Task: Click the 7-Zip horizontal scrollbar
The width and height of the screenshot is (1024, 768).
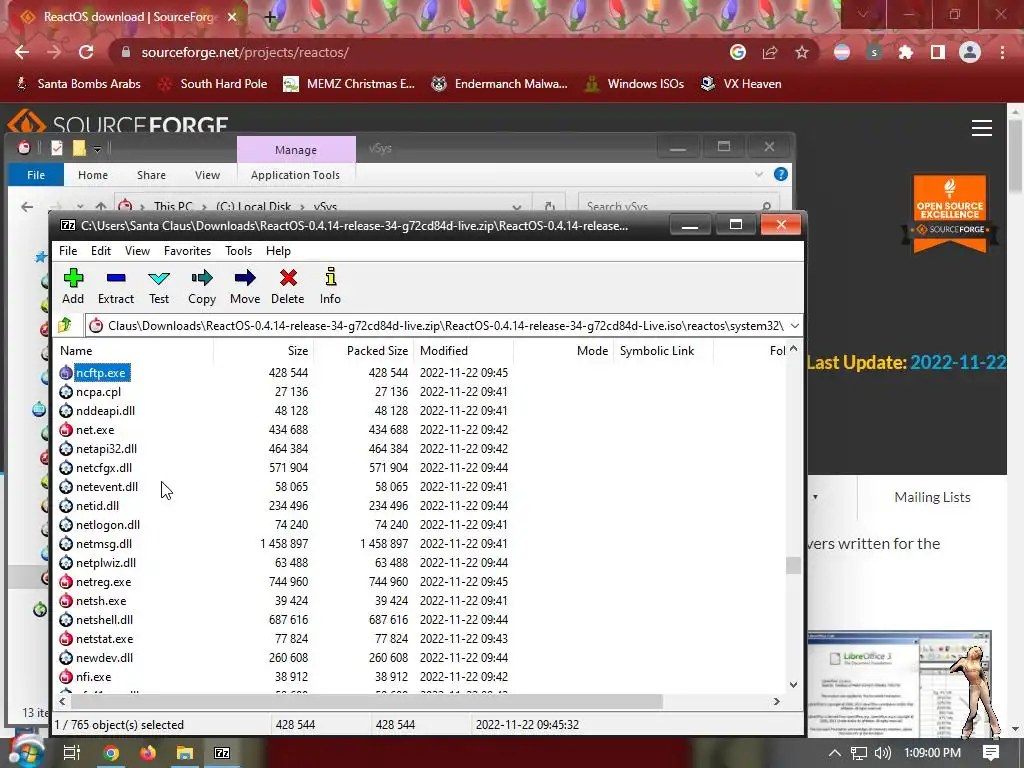Action: [x=366, y=701]
